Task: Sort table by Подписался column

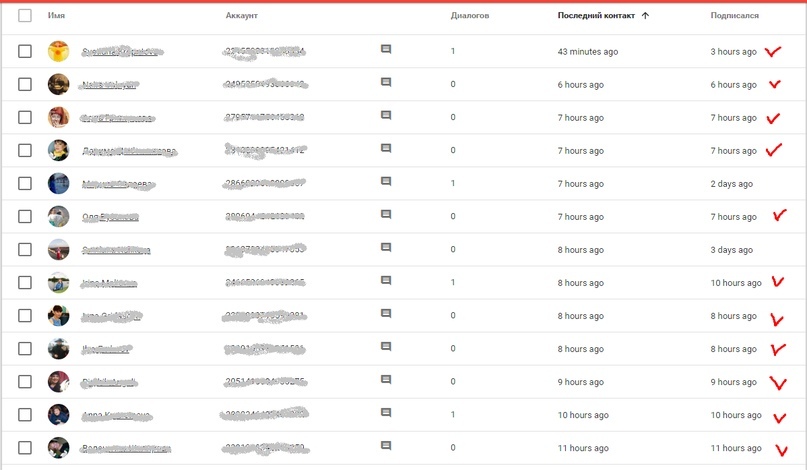Action: tap(734, 16)
